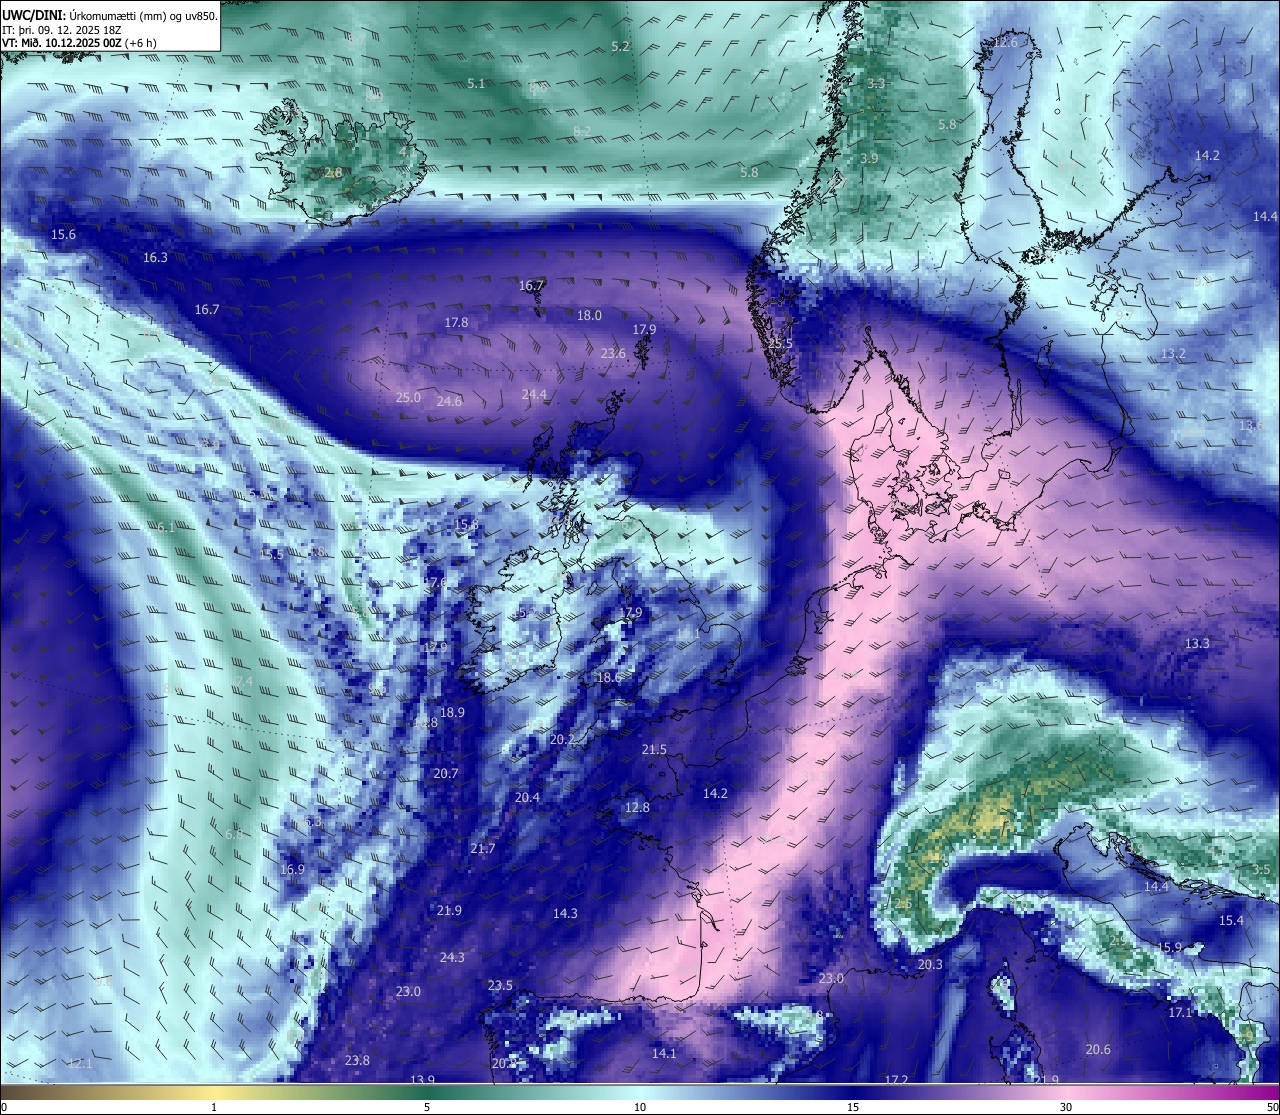Click the 21.5 value label on the map
This screenshot has width=1280, height=1115.
[654, 750]
